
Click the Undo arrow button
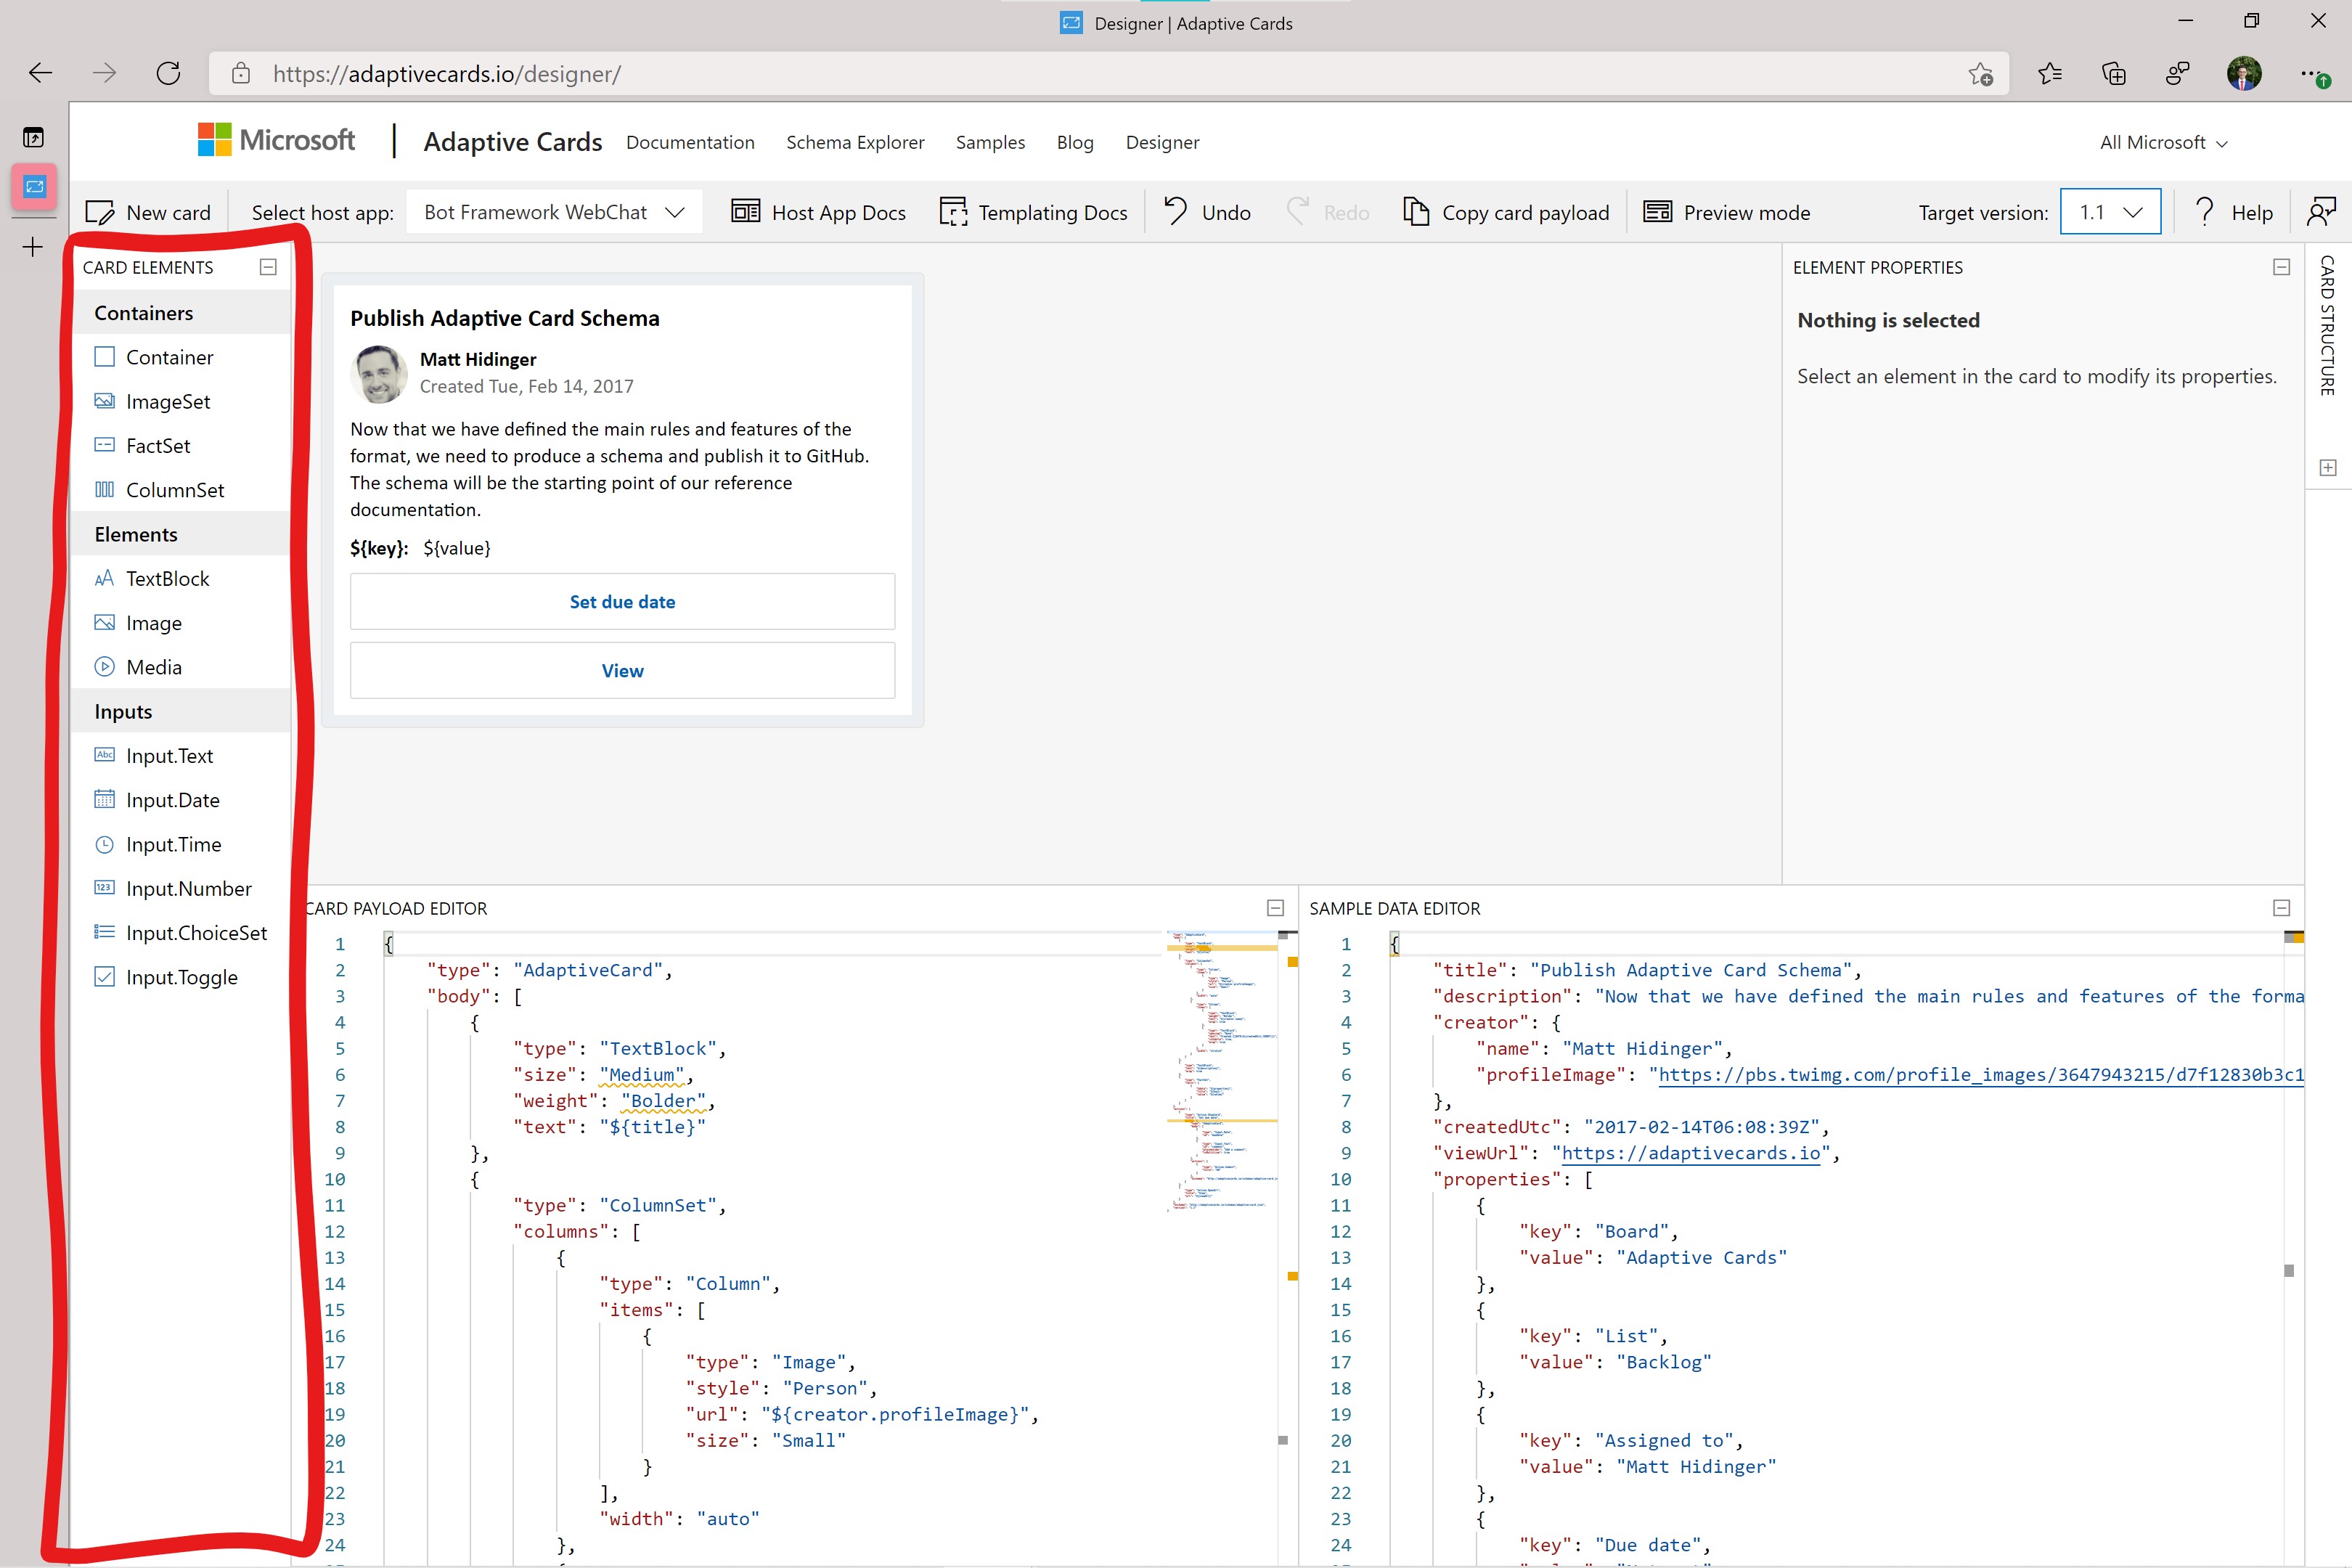point(1176,210)
